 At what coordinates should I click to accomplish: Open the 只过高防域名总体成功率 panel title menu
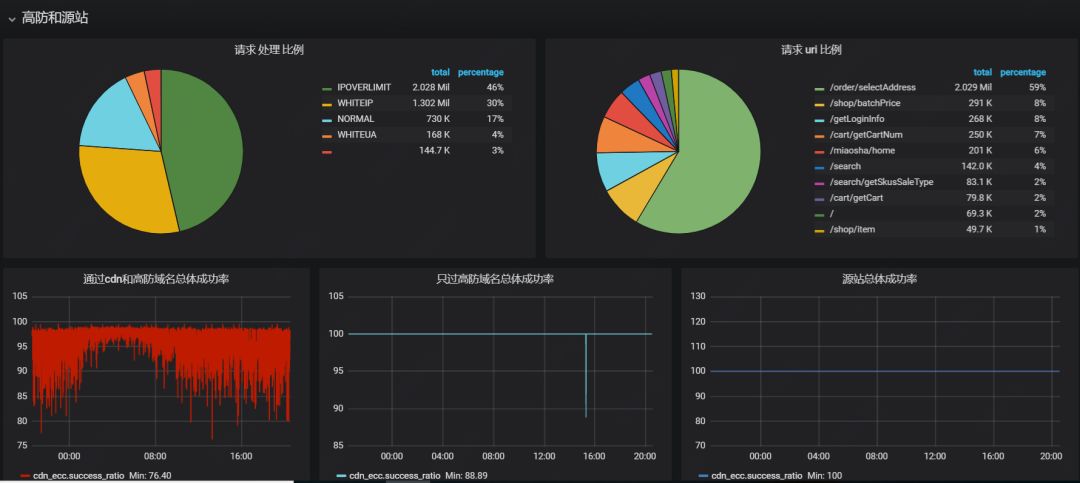click(495, 279)
